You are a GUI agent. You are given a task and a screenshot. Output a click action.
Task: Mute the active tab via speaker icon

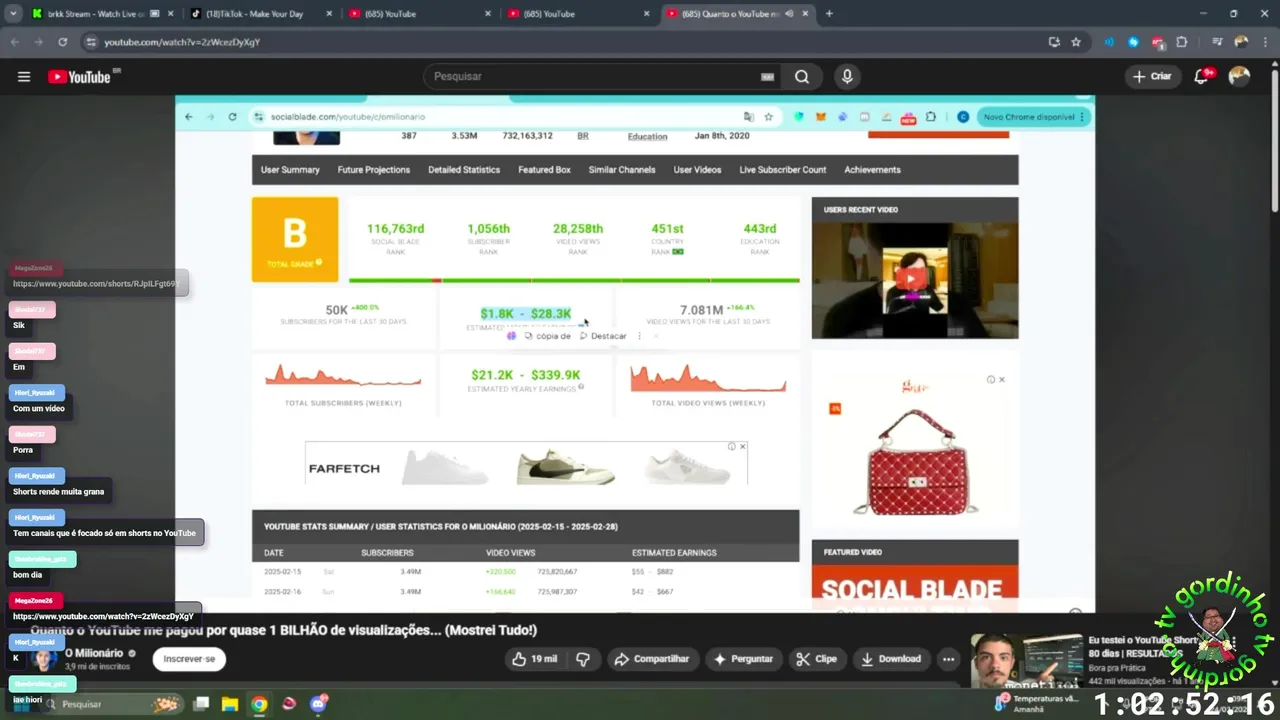click(x=789, y=14)
